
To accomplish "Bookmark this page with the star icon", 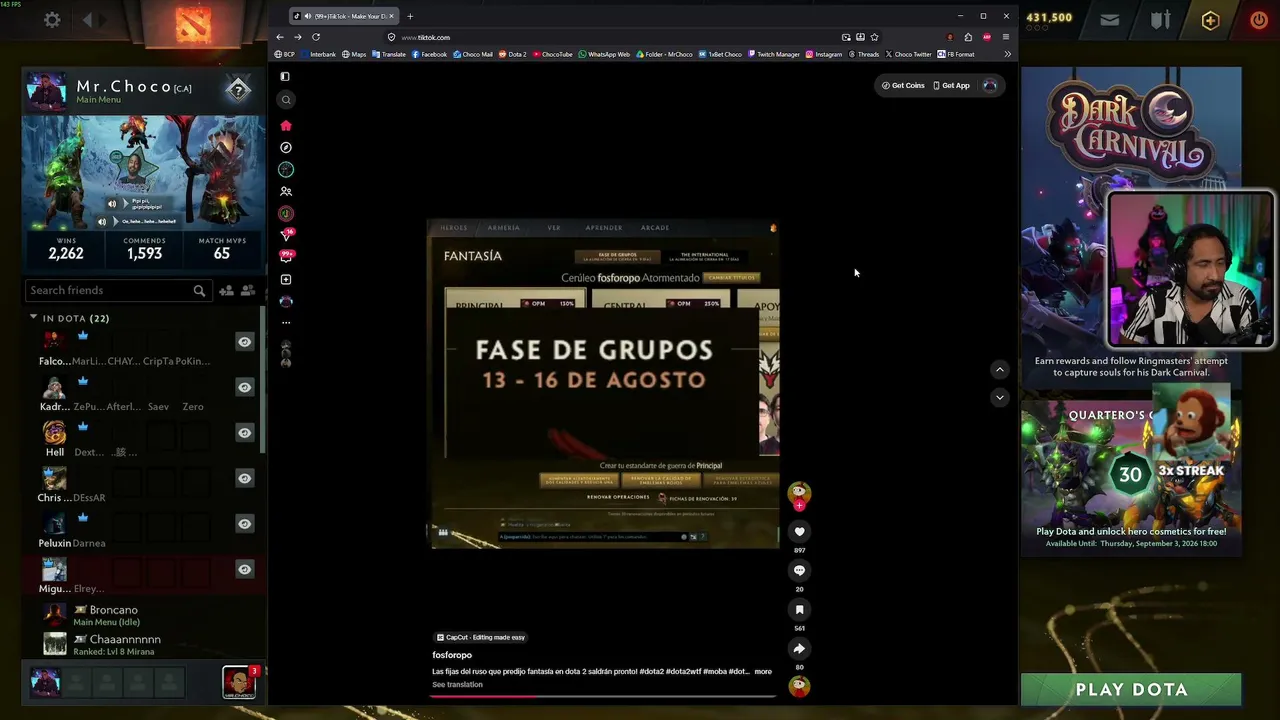I will click(x=874, y=37).
